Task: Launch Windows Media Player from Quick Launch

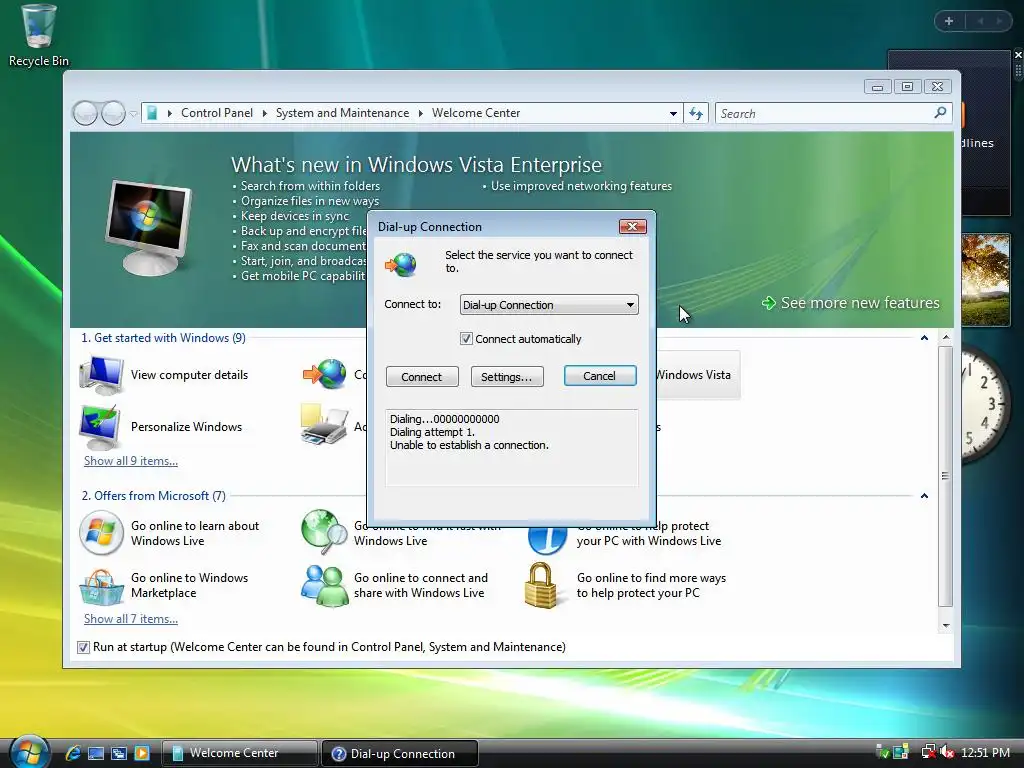Action: pos(142,753)
